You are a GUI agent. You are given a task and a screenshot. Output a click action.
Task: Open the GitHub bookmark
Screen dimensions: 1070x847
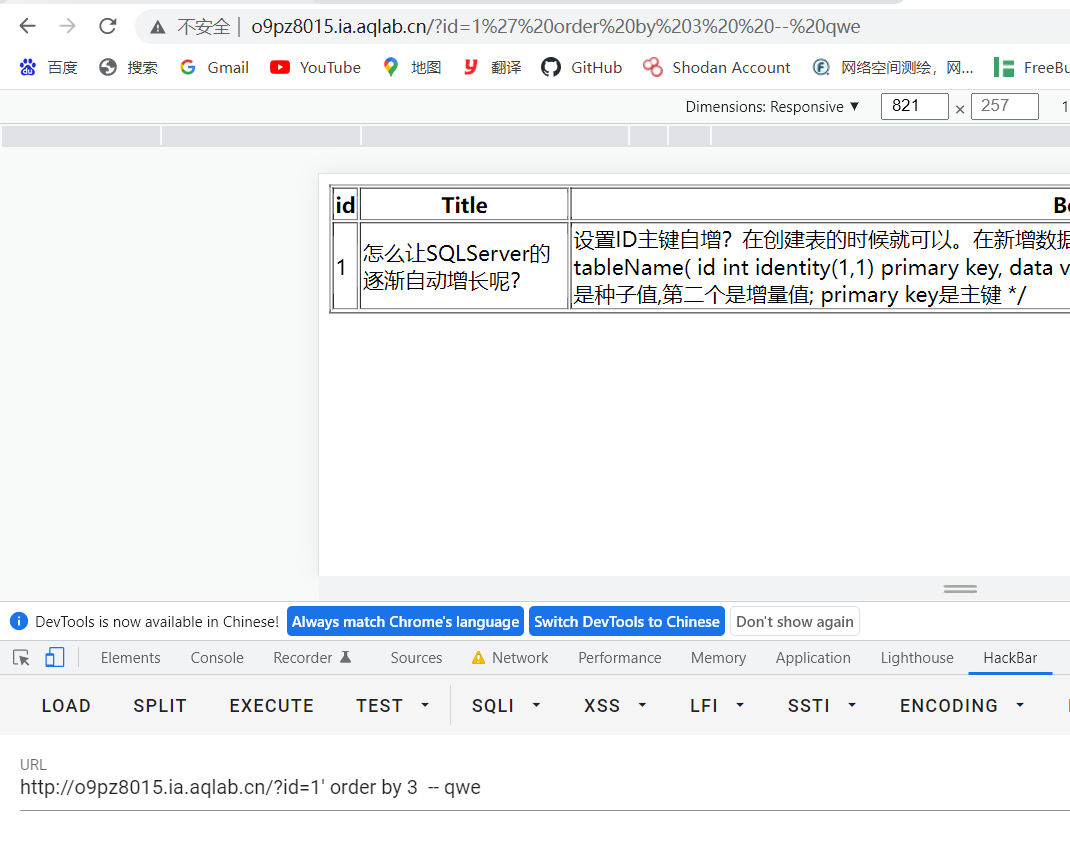[581, 67]
